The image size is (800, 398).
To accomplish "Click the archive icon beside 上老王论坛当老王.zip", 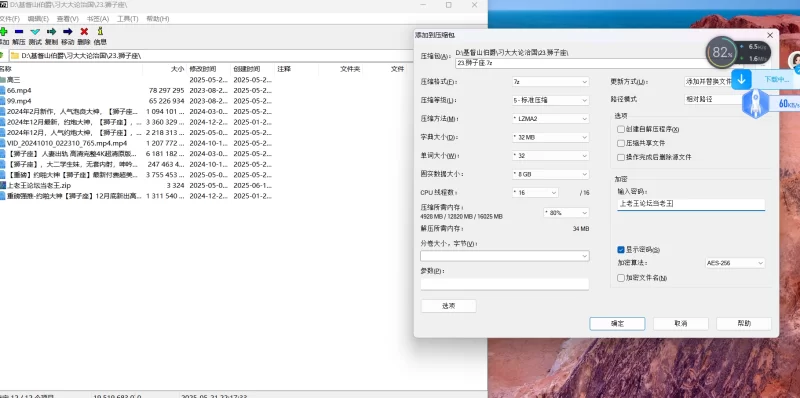I will click(x=3, y=185).
